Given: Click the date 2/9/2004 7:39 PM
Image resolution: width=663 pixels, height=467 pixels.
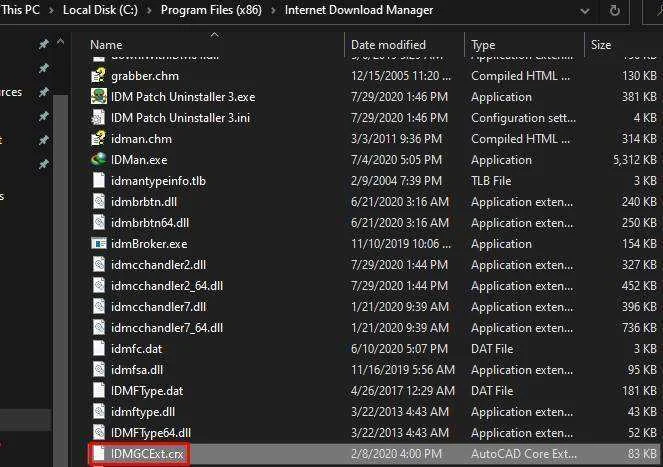Looking at the screenshot, I should pos(396,181).
